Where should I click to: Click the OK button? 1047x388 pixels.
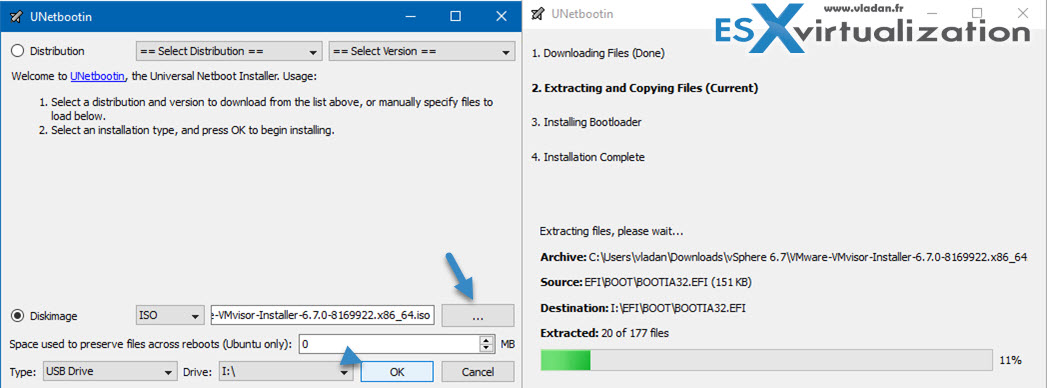[x=397, y=372]
